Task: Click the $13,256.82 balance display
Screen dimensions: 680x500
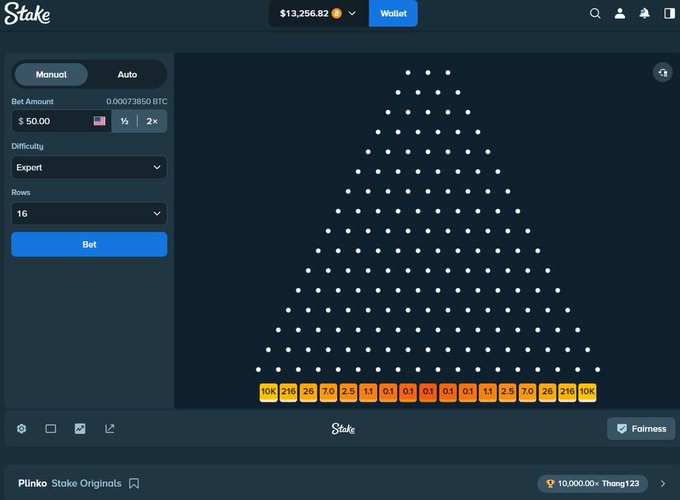Action: [304, 13]
